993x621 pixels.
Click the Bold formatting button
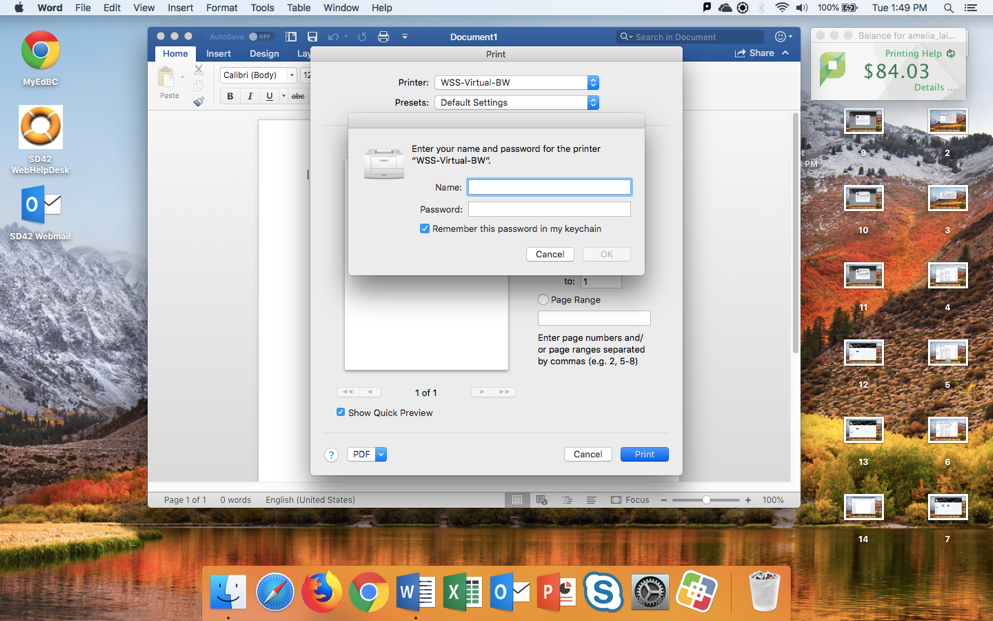[230, 96]
